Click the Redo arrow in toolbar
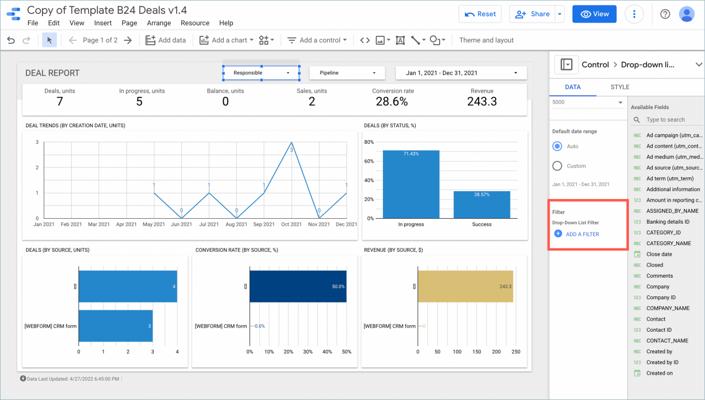 (x=27, y=41)
